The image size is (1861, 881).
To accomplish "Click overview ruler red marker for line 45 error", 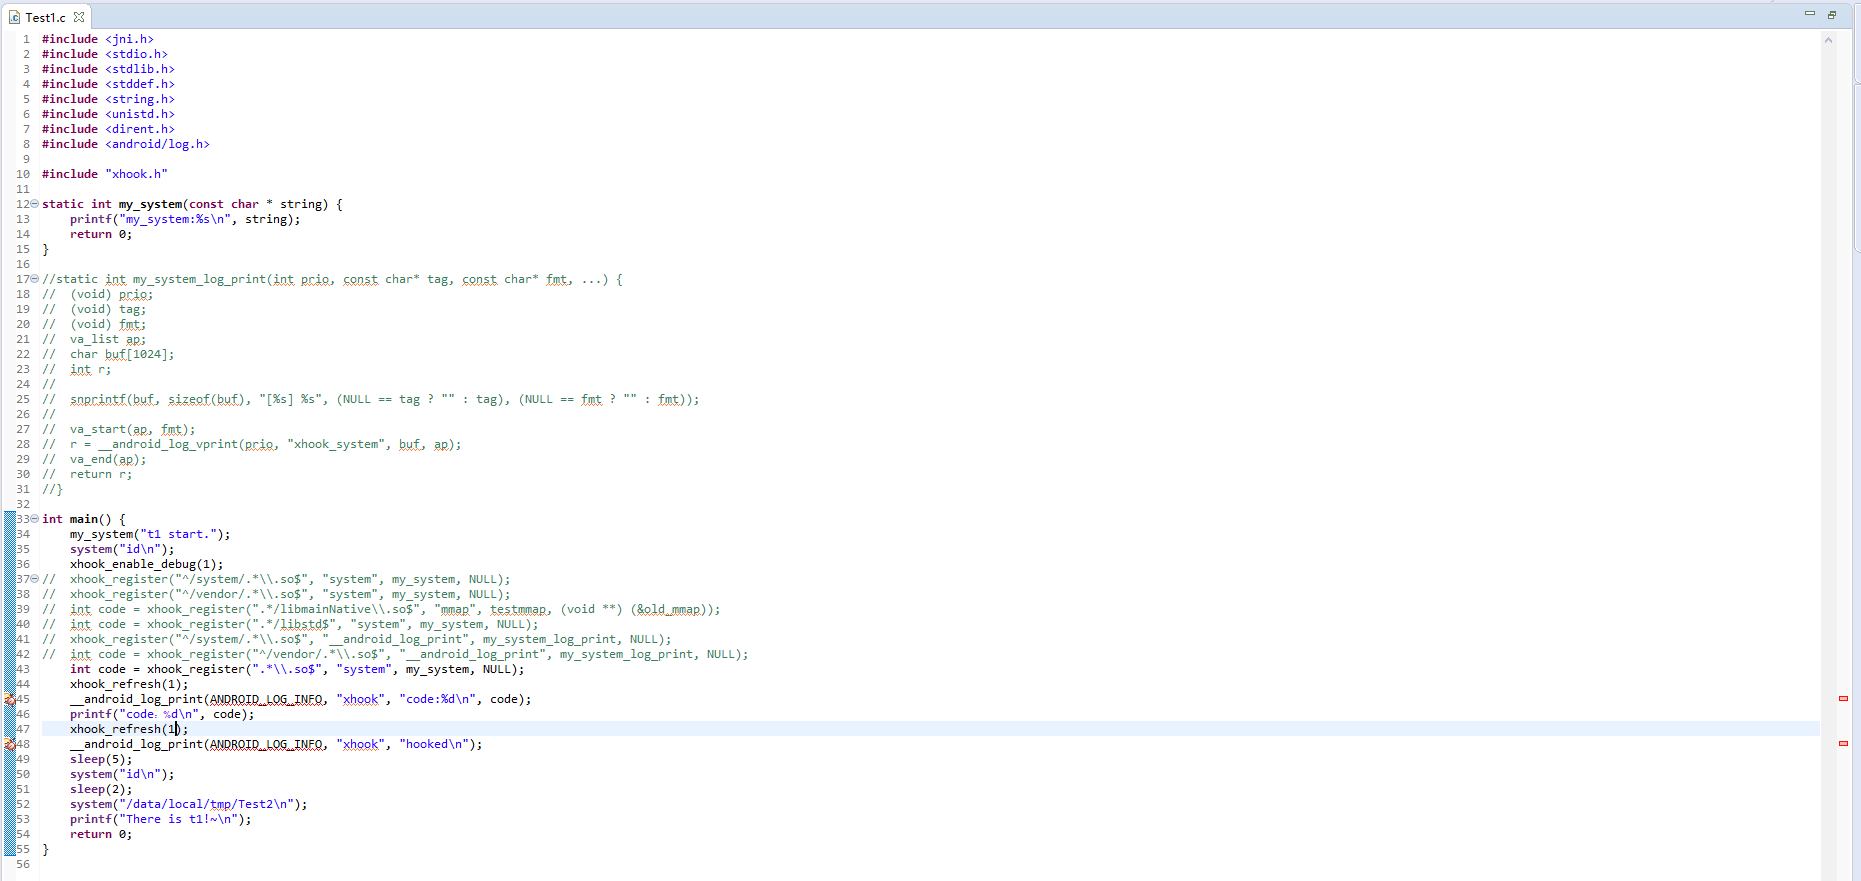I will 1843,698.
